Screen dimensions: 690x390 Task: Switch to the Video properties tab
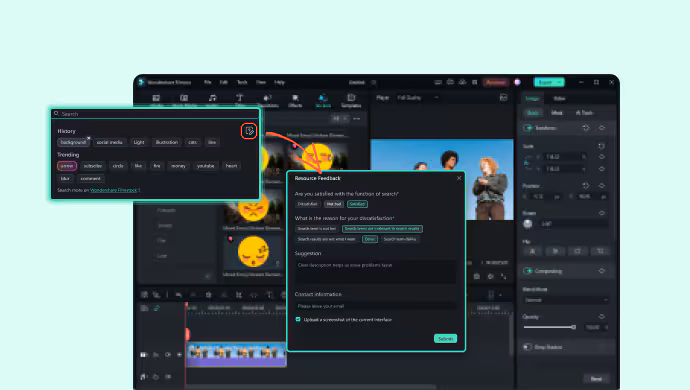click(559, 99)
